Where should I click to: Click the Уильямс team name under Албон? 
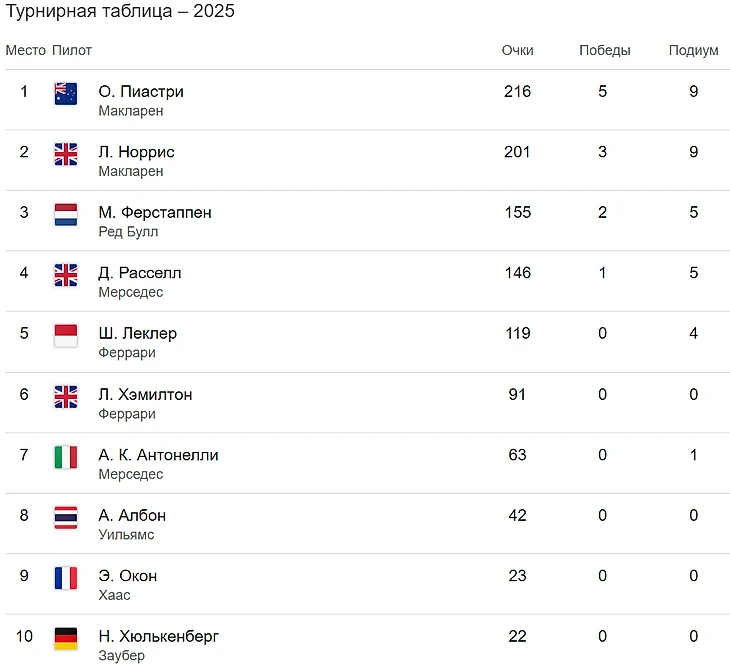[x=126, y=535]
